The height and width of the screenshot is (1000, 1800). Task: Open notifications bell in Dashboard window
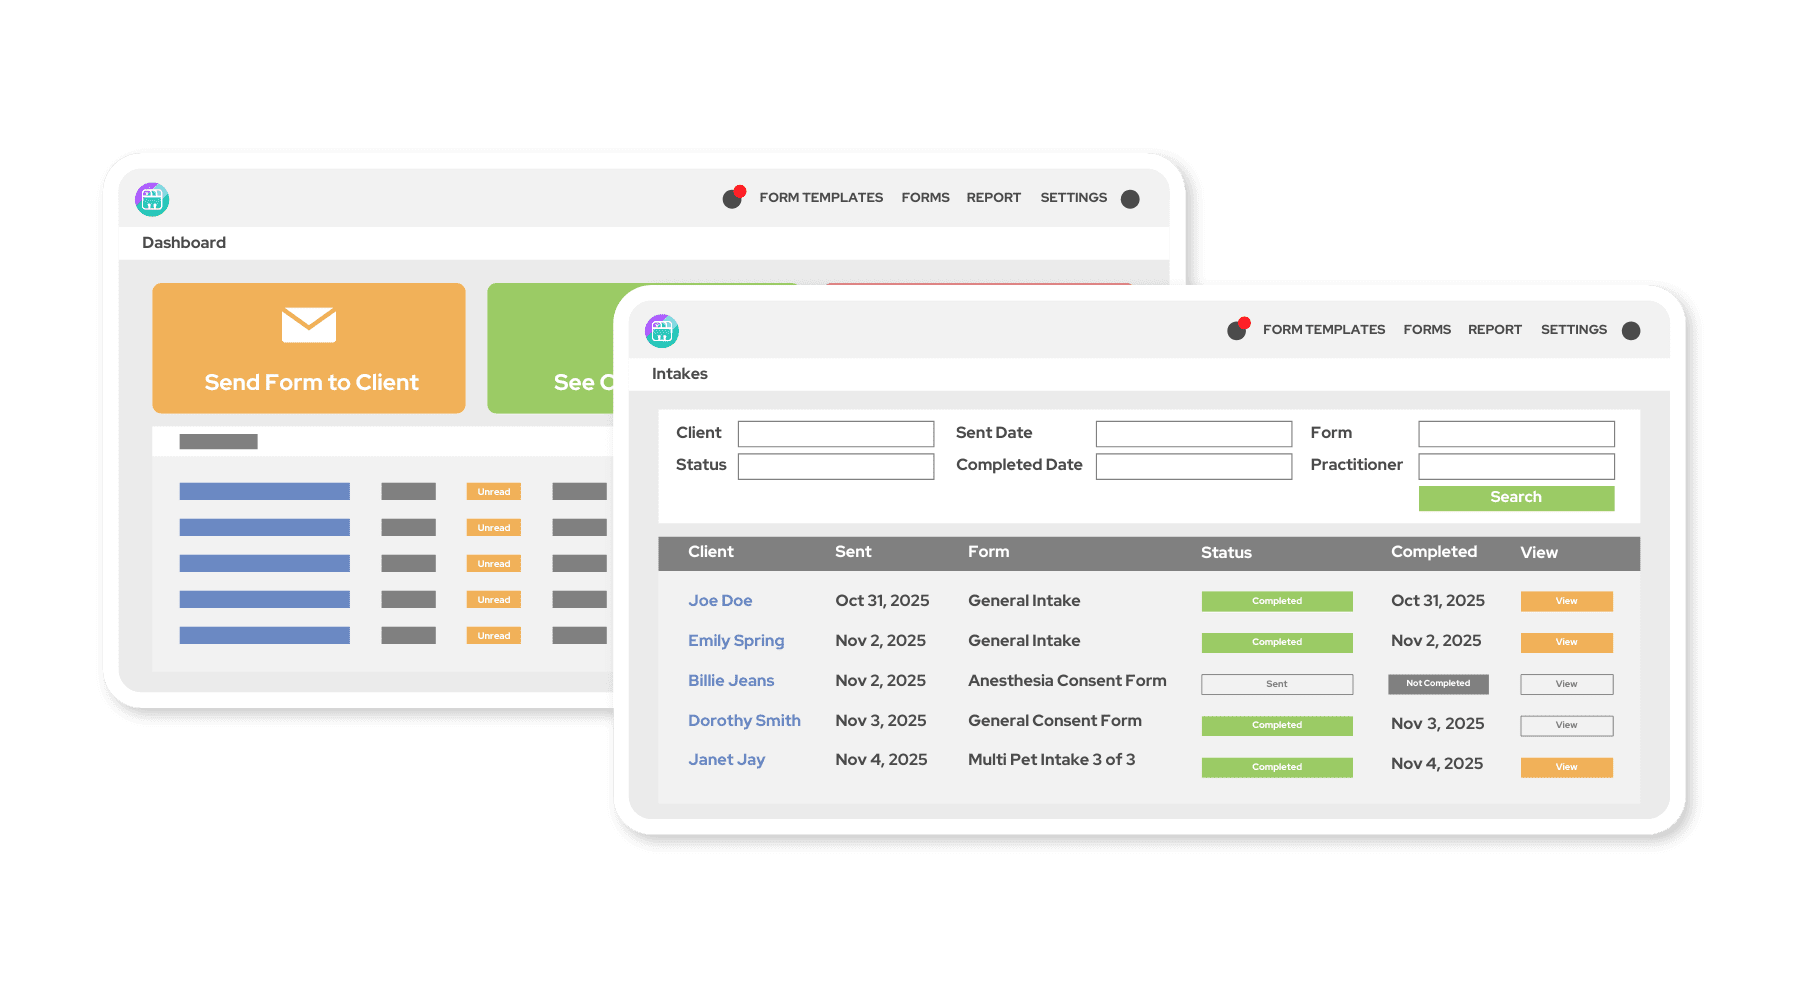(732, 198)
